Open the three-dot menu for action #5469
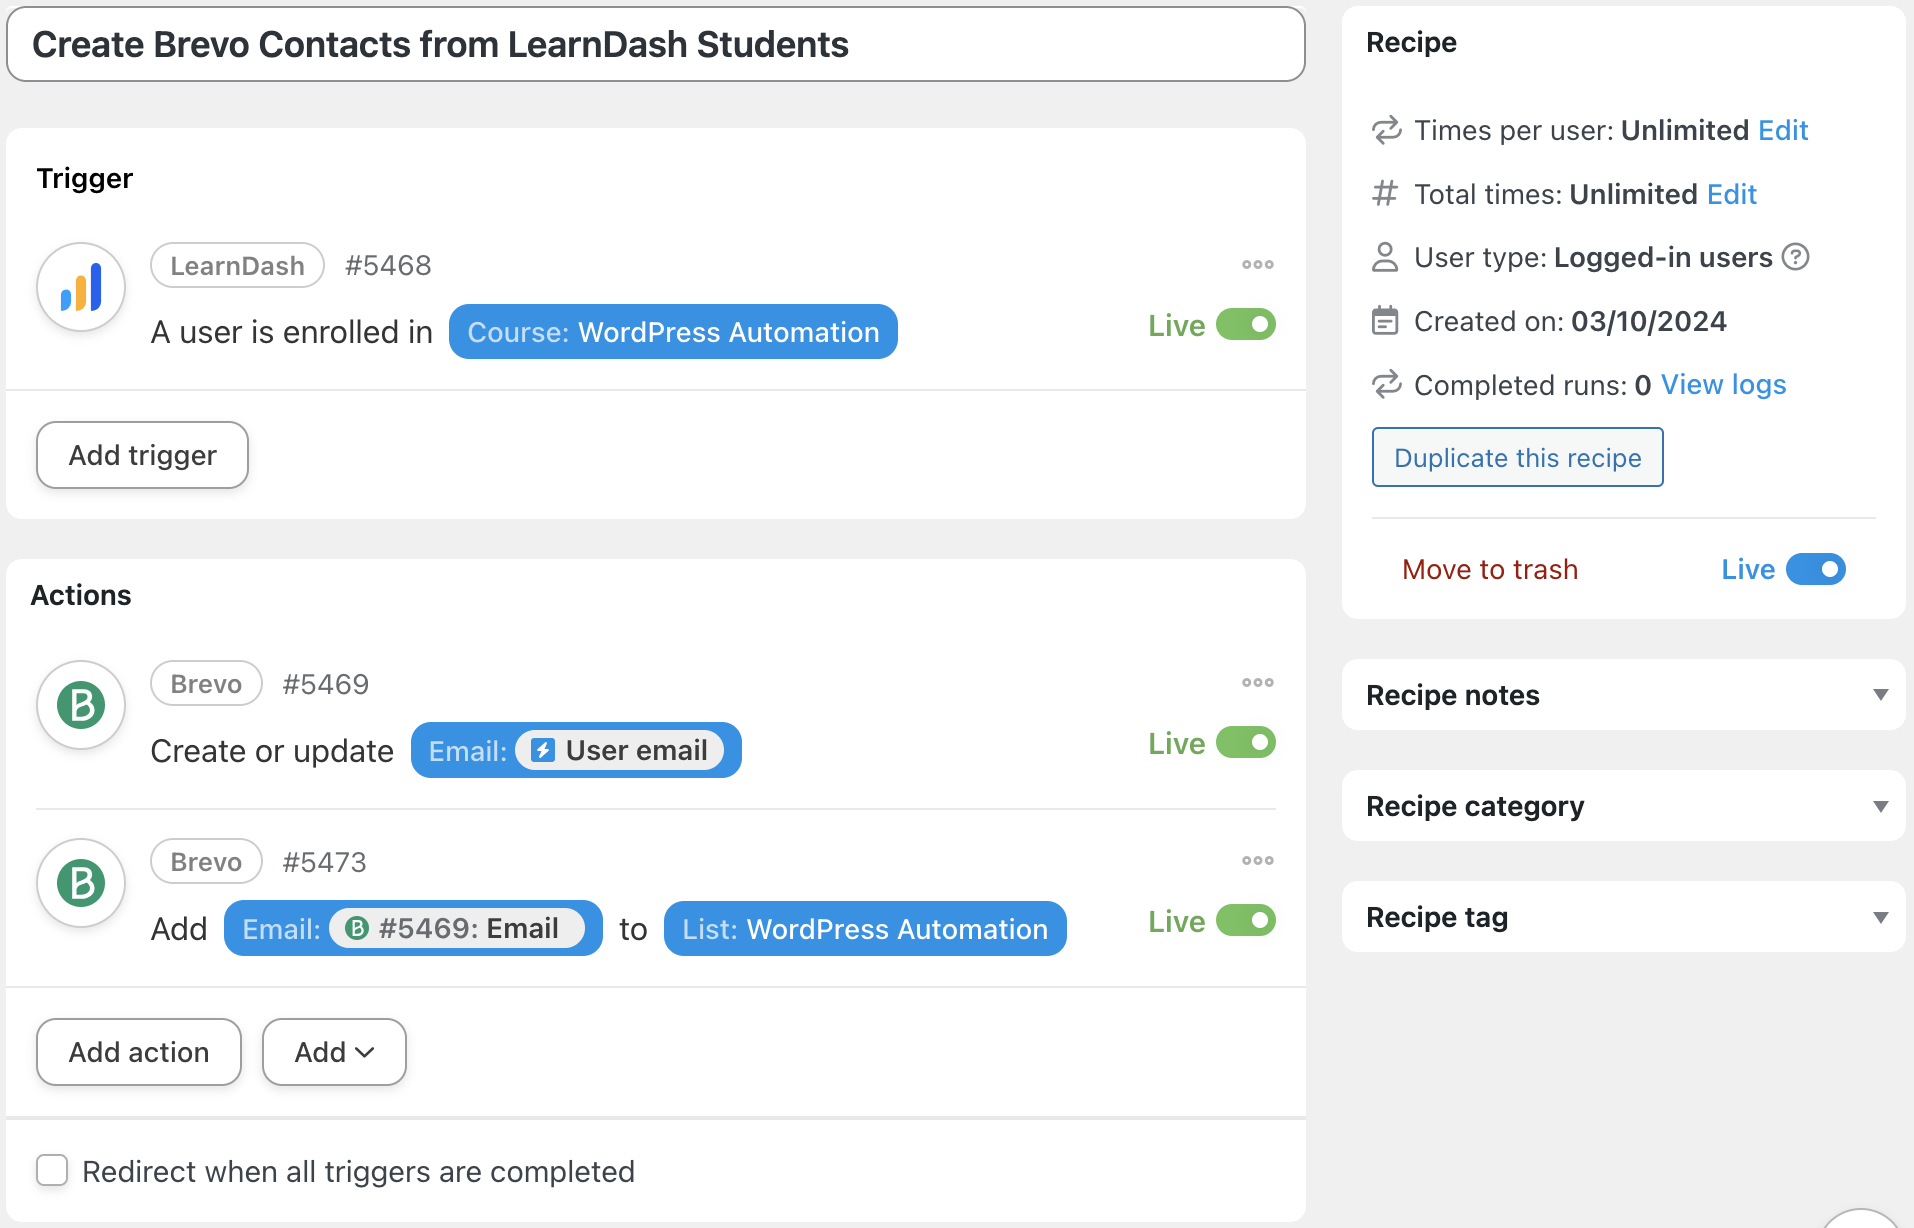 coord(1257,683)
